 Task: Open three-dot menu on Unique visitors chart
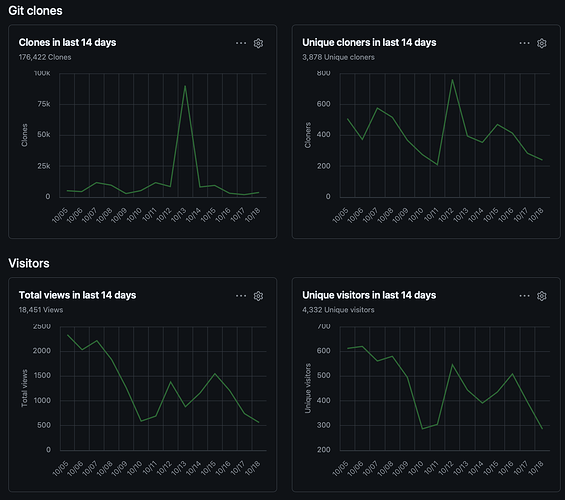[x=525, y=296]
